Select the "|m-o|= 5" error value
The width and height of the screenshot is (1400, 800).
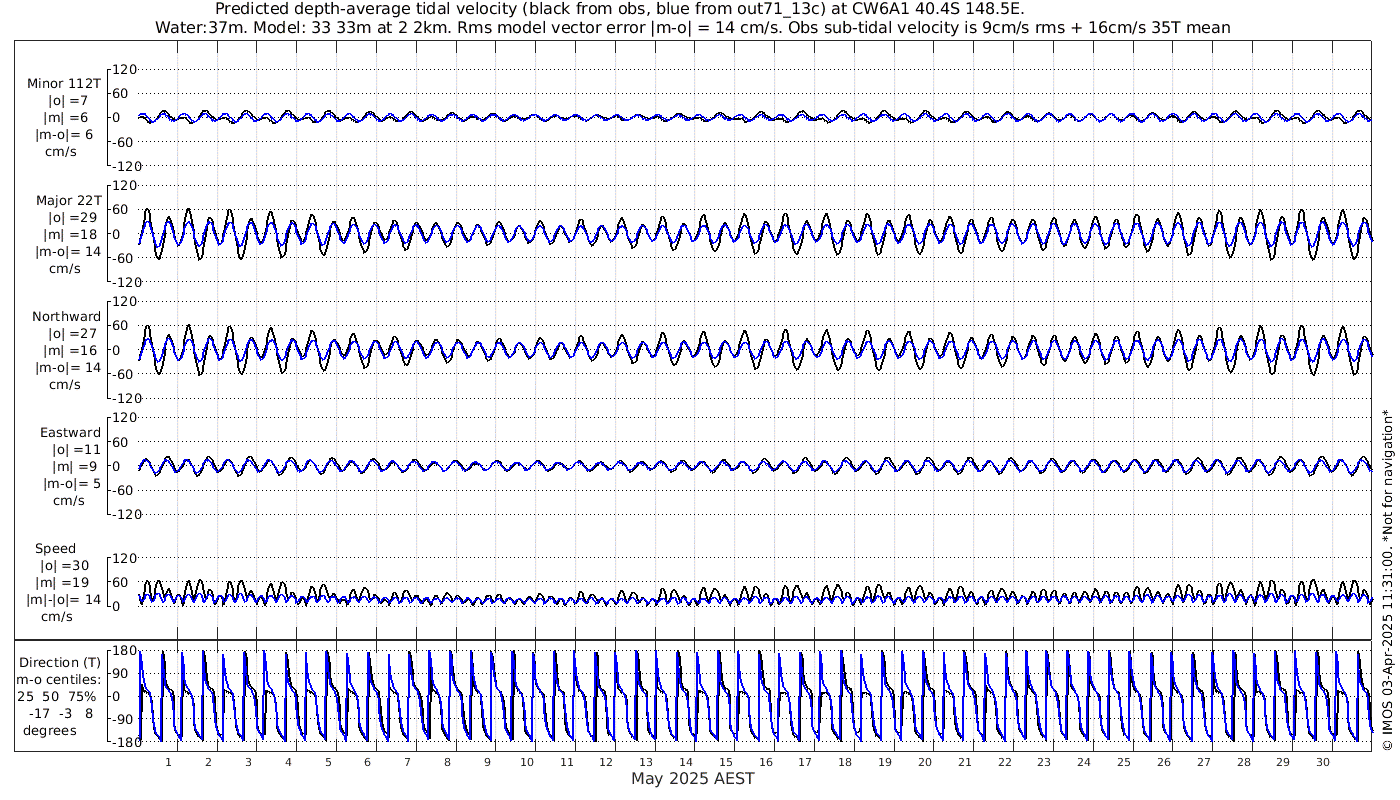tap(70, 483)
